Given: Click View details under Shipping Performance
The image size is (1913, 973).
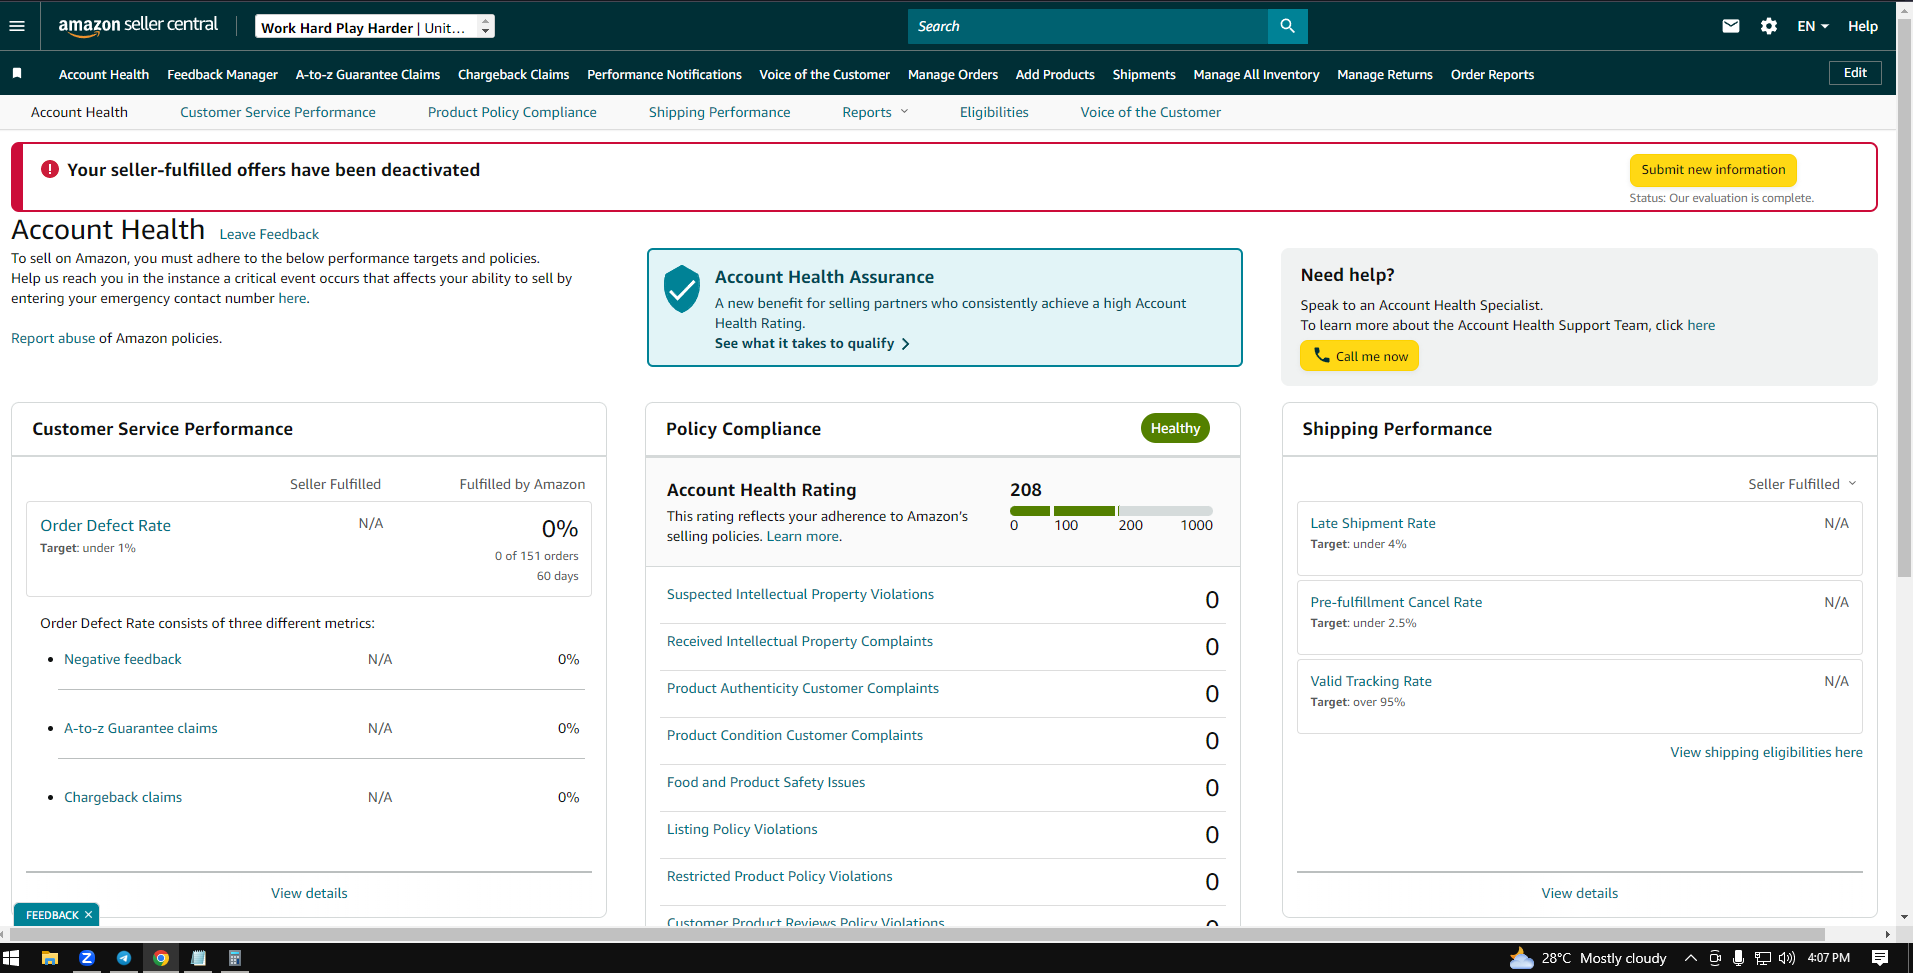Looking at the screenshot, I should coord(1579,893).
